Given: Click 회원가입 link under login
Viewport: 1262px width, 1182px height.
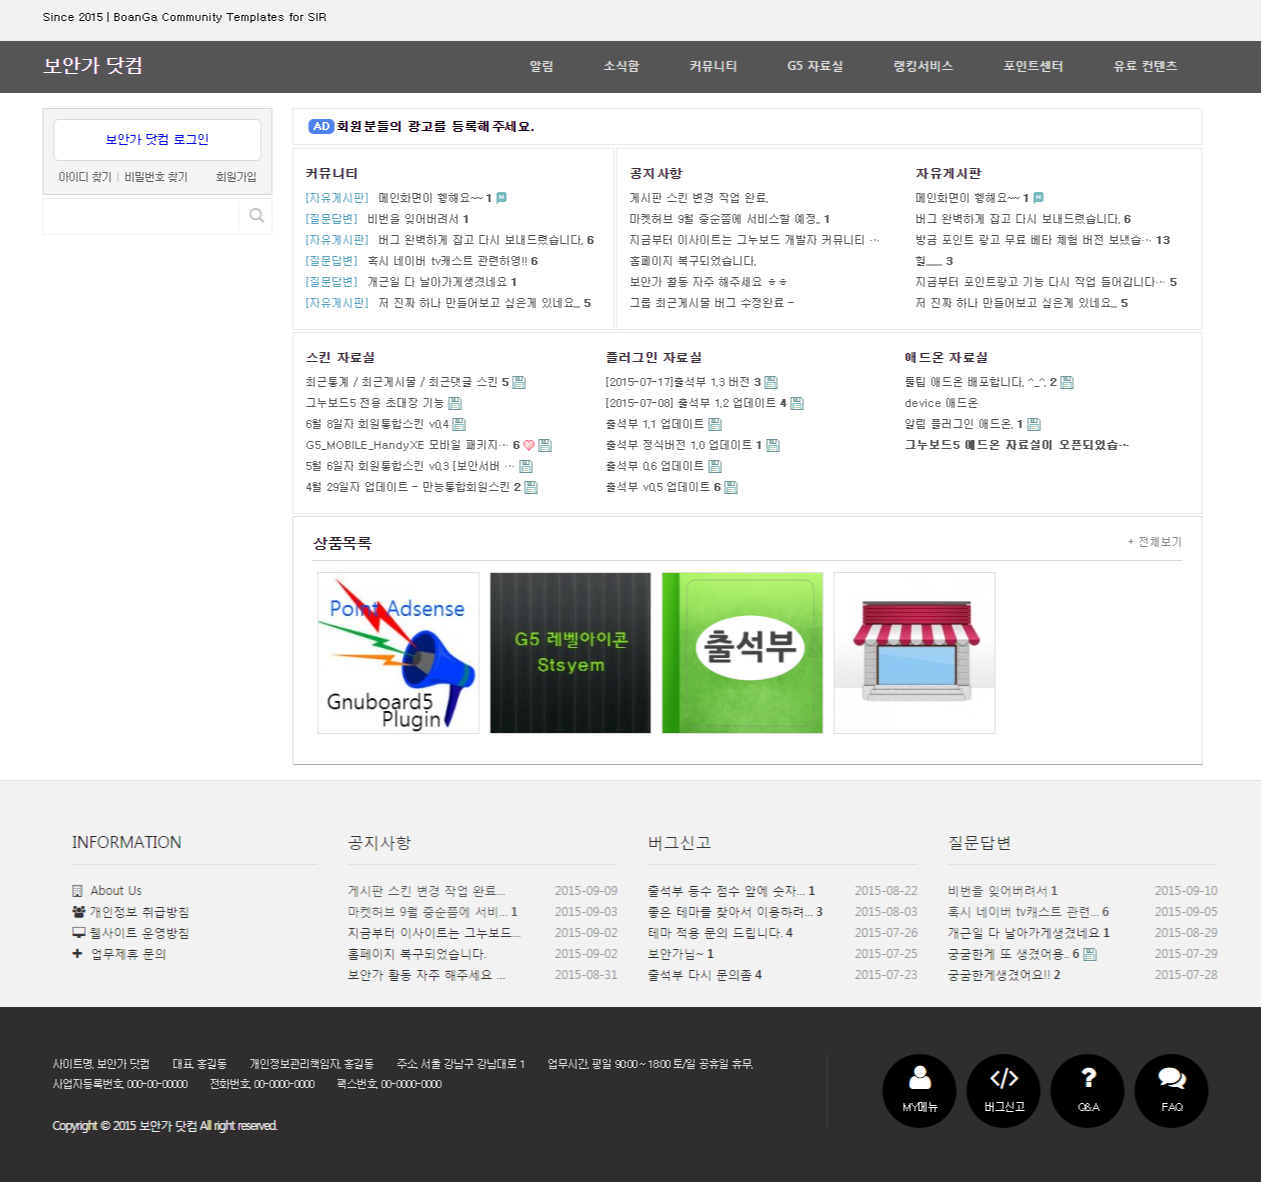Looking at the screenshot, I should tap(236, 177).
